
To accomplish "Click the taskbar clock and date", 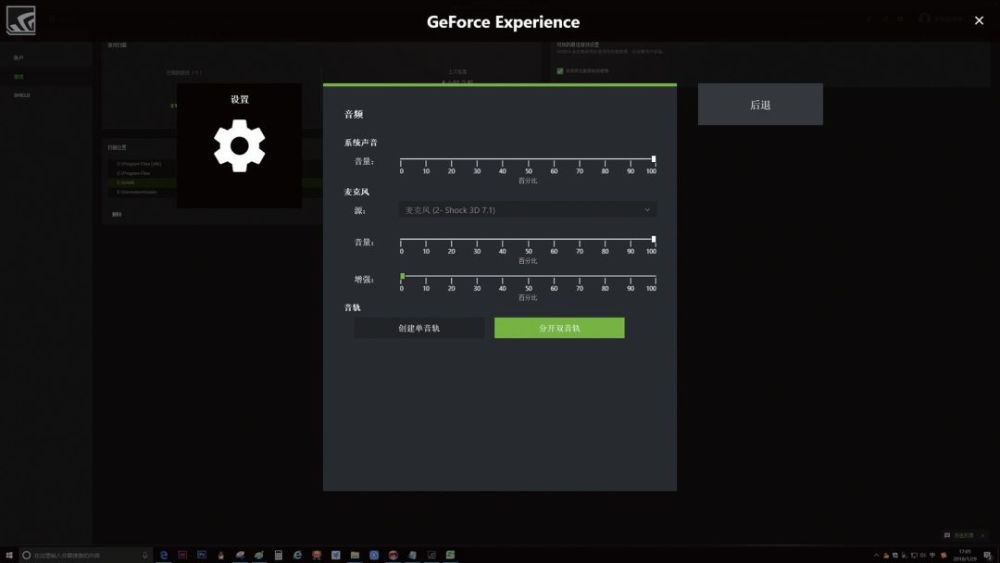I will [x=965, y=555].
